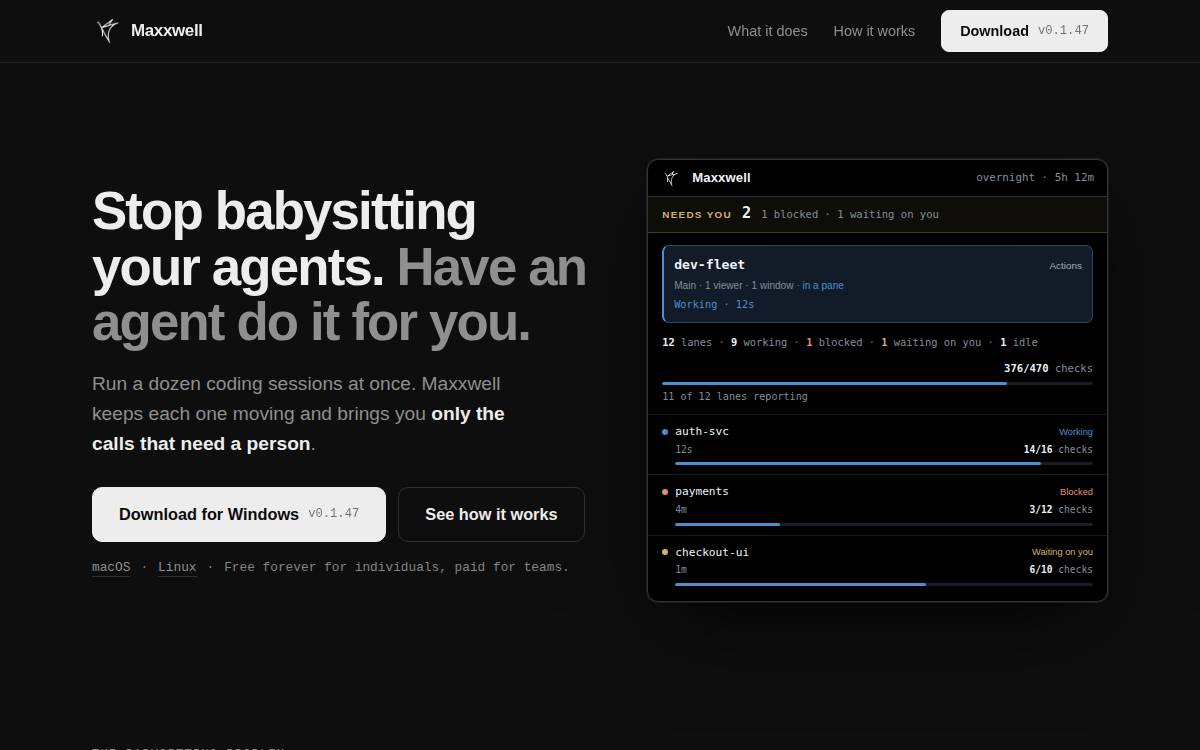Click the 14/16 checks value for auth-svc
The image size is (1200, 750).
click(x=1058, y=449)
